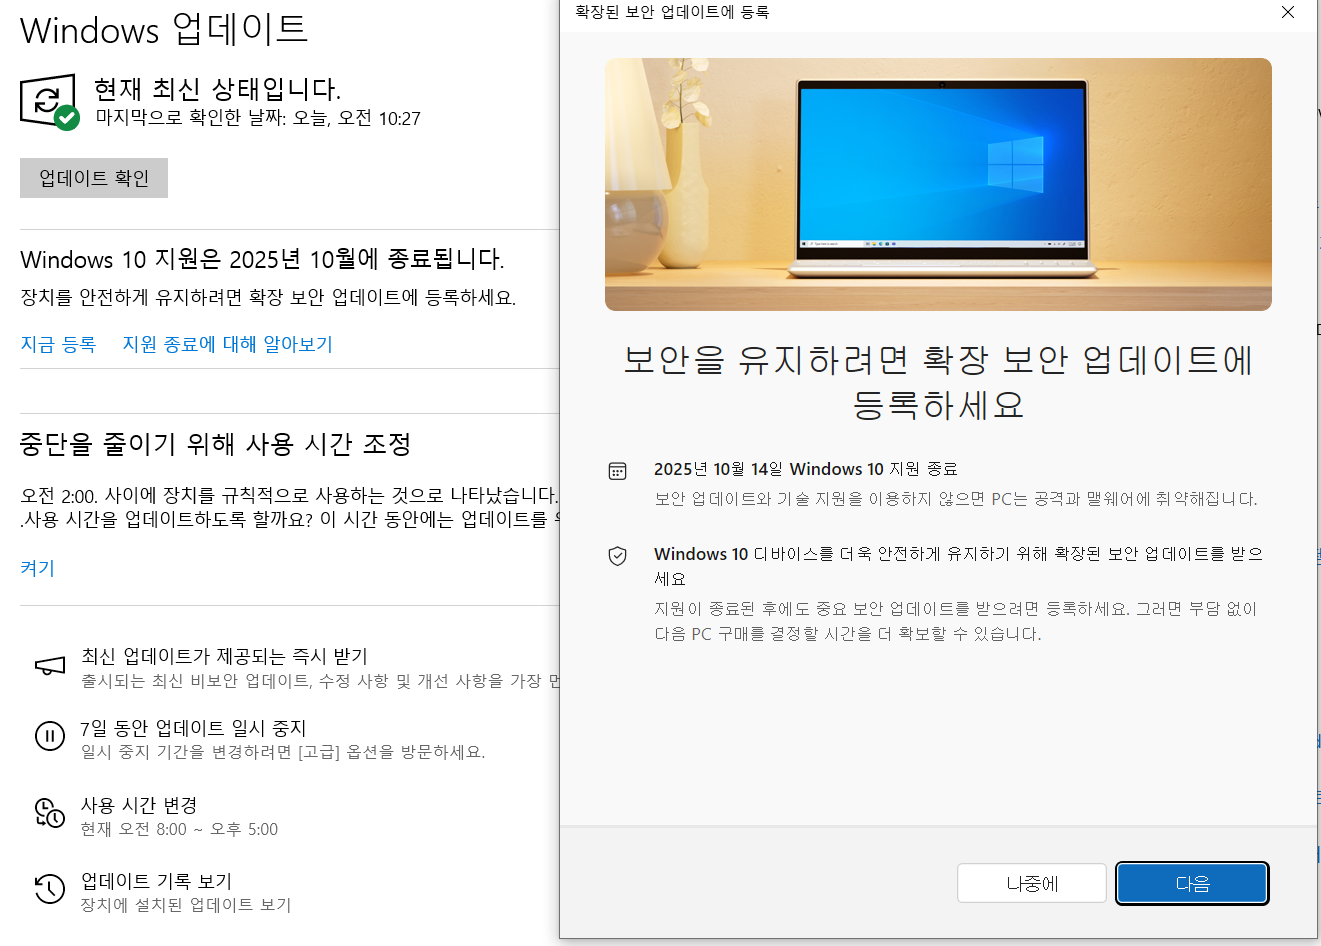This screenshot has height=946, width=1321.
Task: Click the 켜기 link under active hours
Action: pos(37,568)
